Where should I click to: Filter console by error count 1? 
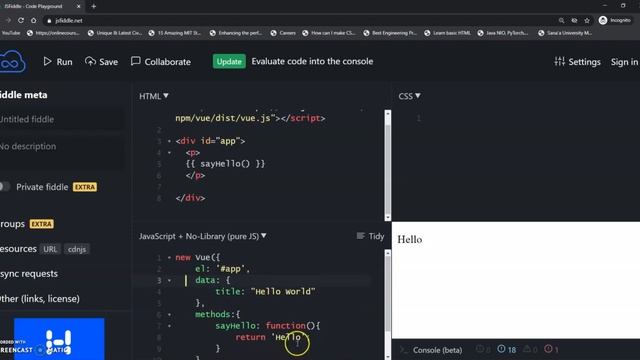[551, 349]
